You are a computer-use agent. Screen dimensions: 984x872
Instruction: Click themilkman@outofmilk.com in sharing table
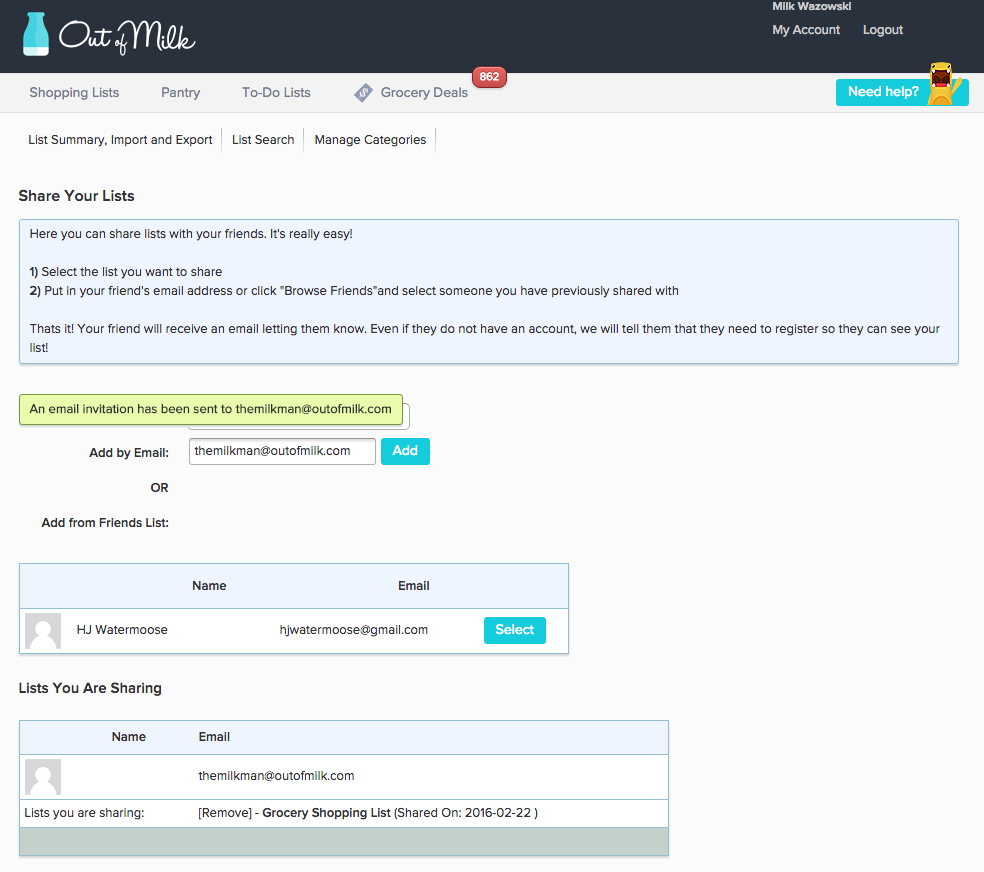tap(277, 776)
